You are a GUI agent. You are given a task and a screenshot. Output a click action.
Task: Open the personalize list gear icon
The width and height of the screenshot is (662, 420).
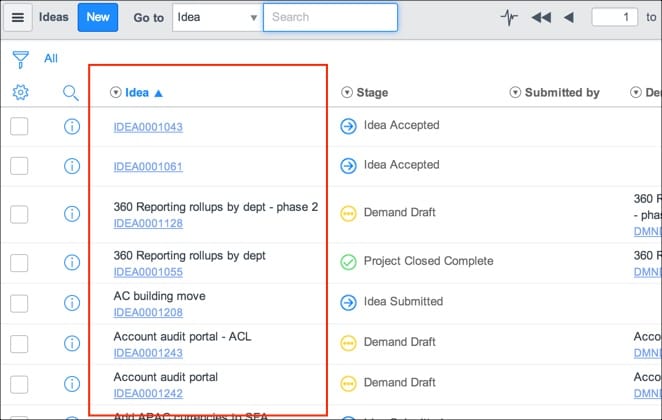20,93
